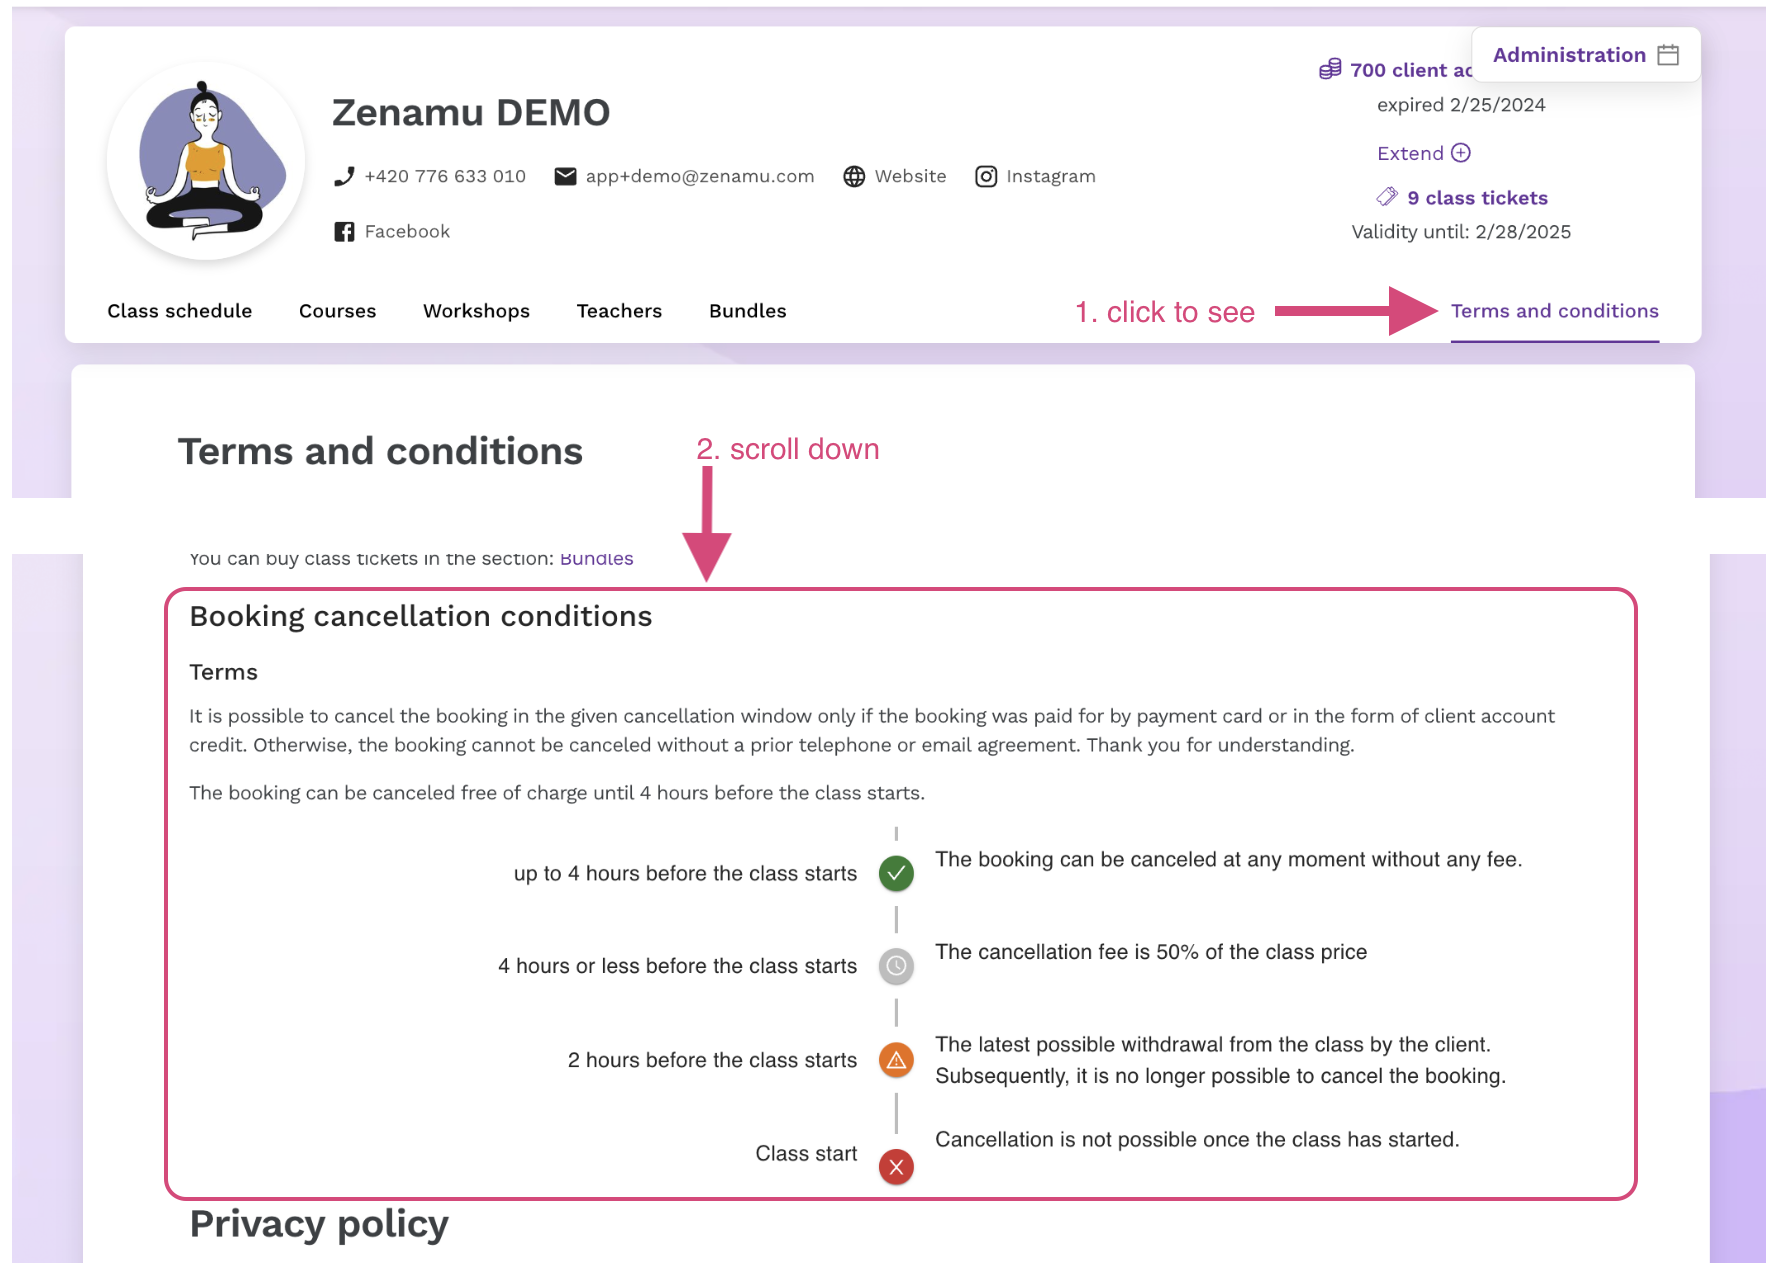
Task: Click the orange warning triangle marker
Action: click(896, 1060)
